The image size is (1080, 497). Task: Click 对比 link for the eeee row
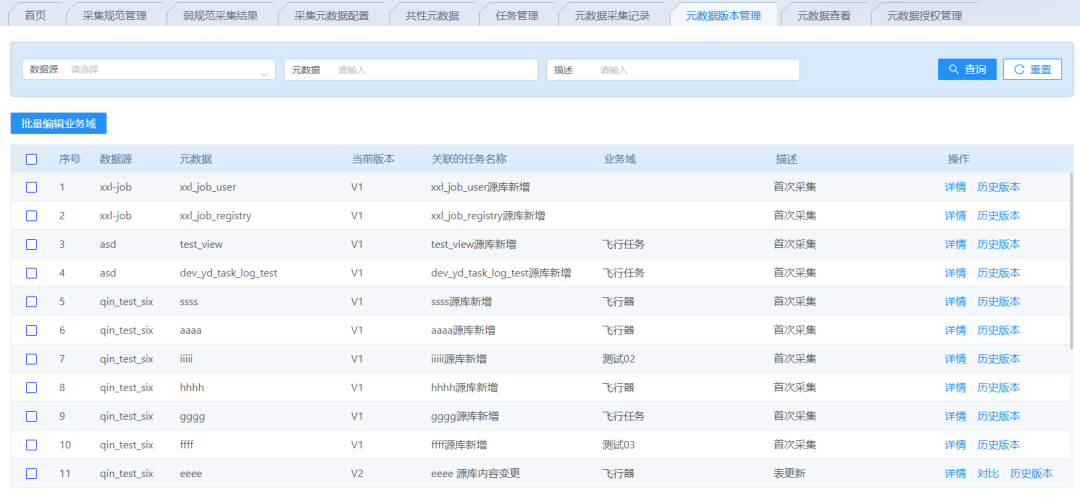click(x=987, y=474)
